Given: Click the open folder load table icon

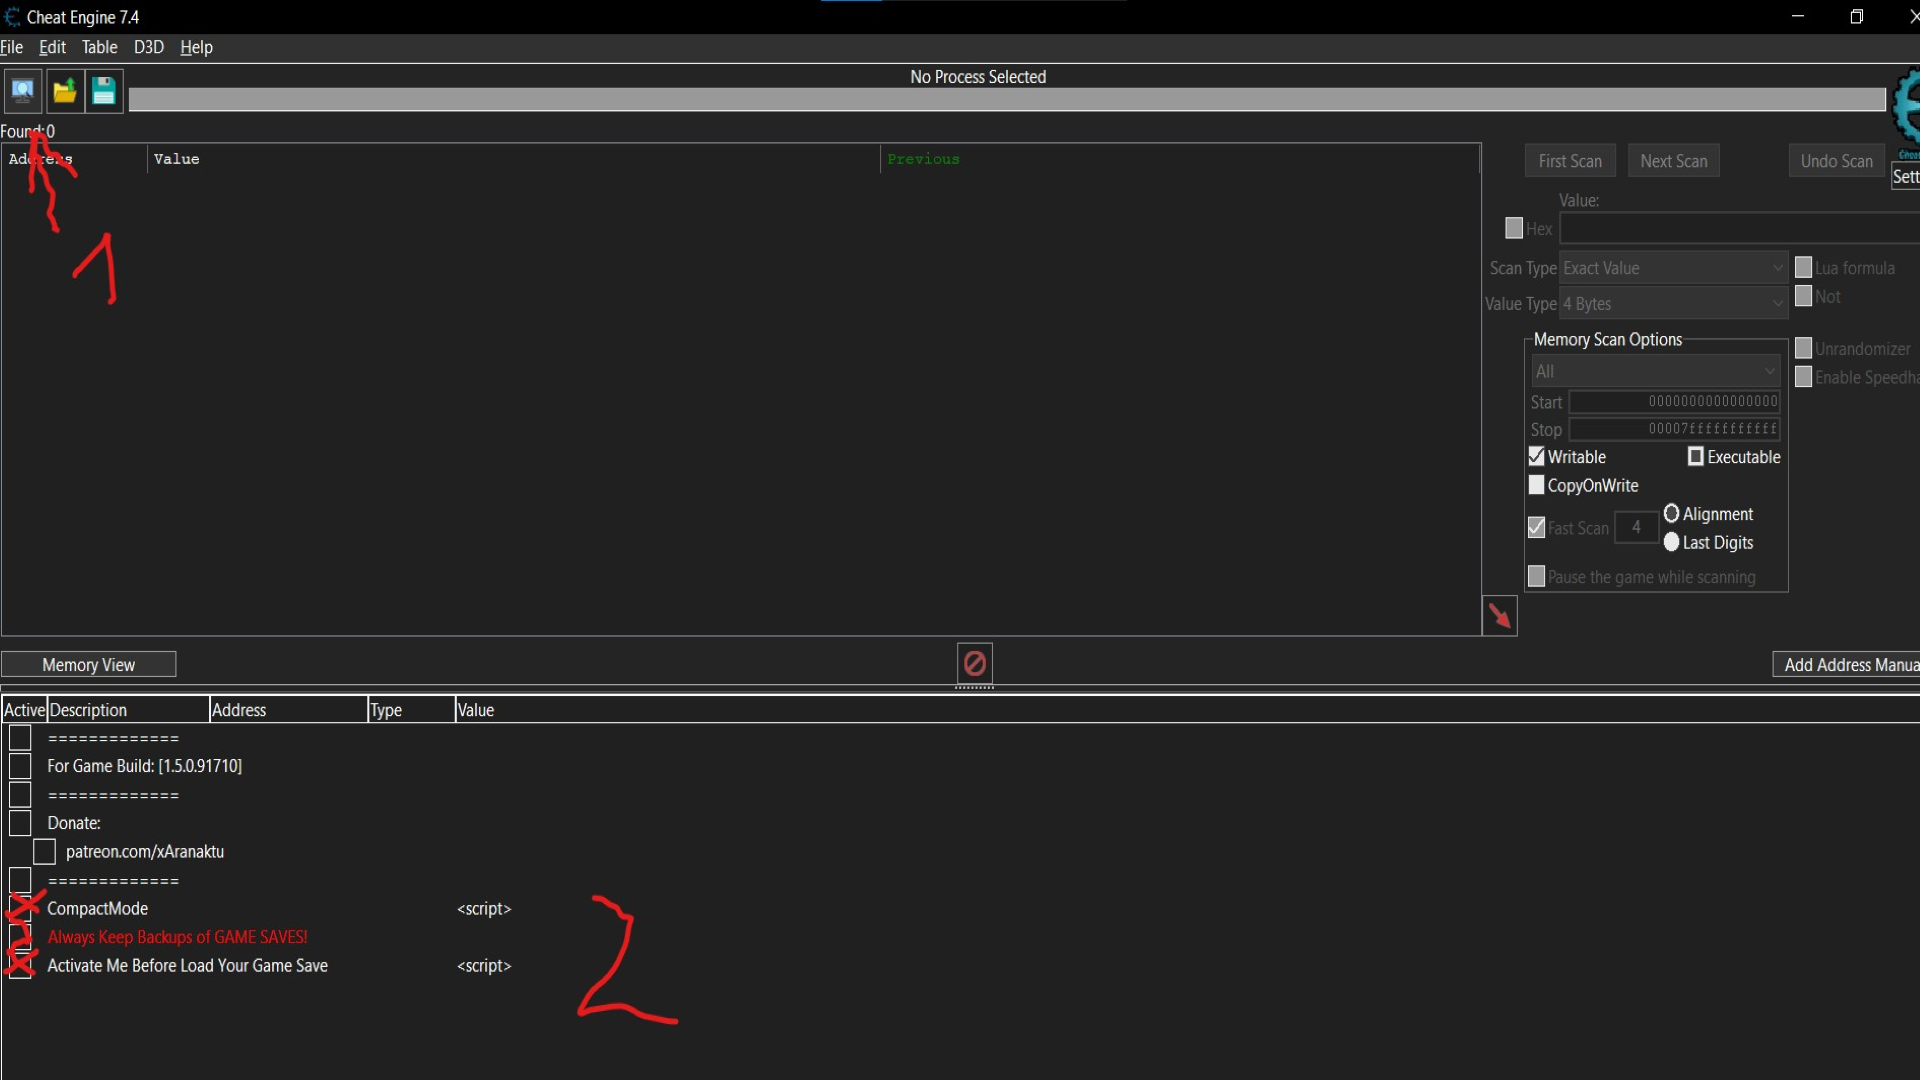Looking at the screenshot, I should [x=64, y=92].
